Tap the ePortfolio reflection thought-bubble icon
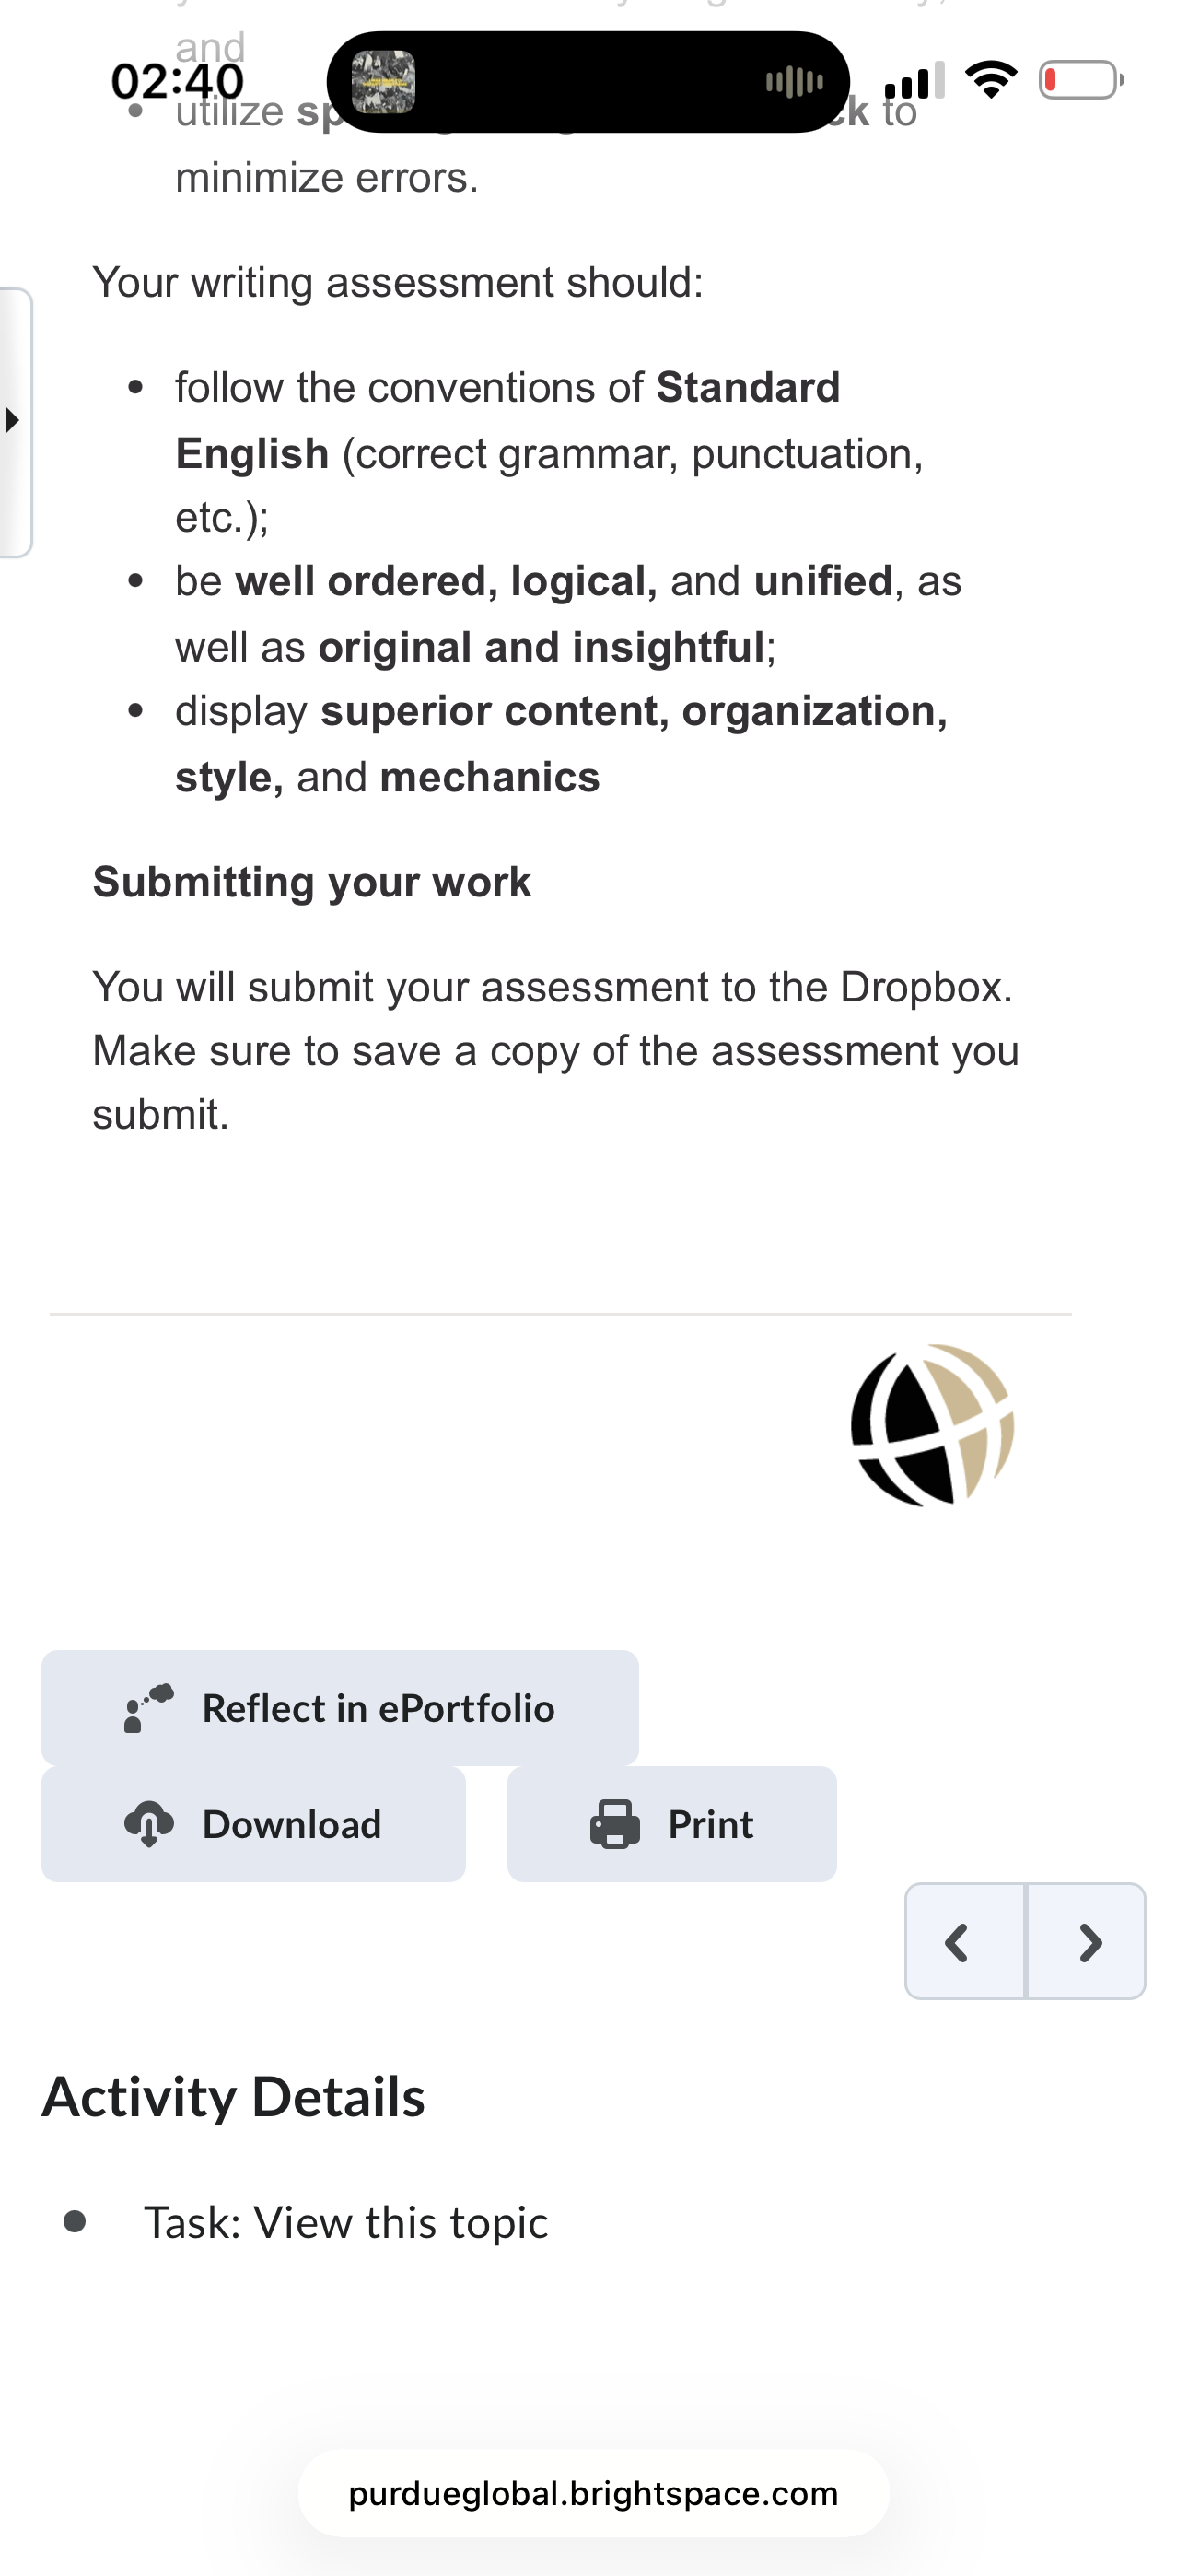Screen dimensions: 1188x2576 coord(149,1708)
